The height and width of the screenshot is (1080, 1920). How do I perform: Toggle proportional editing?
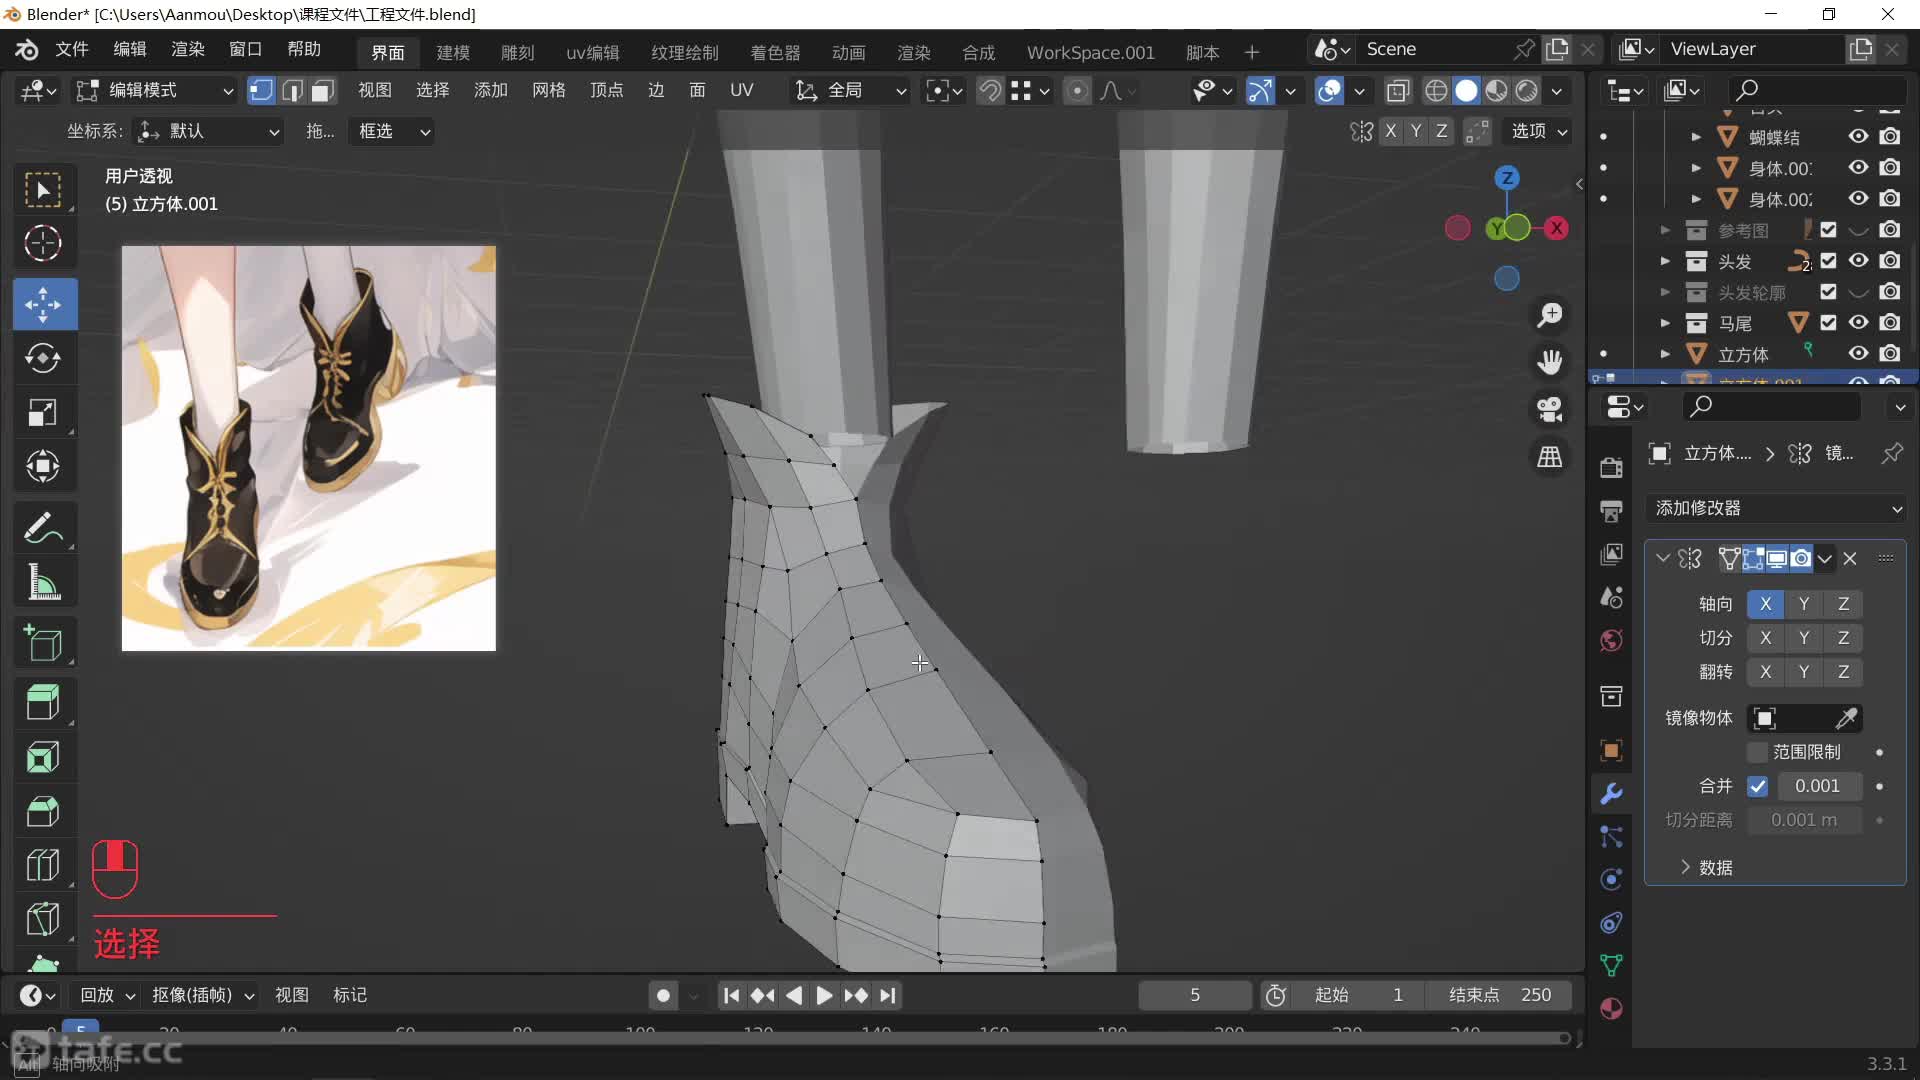pos(1077,91)
